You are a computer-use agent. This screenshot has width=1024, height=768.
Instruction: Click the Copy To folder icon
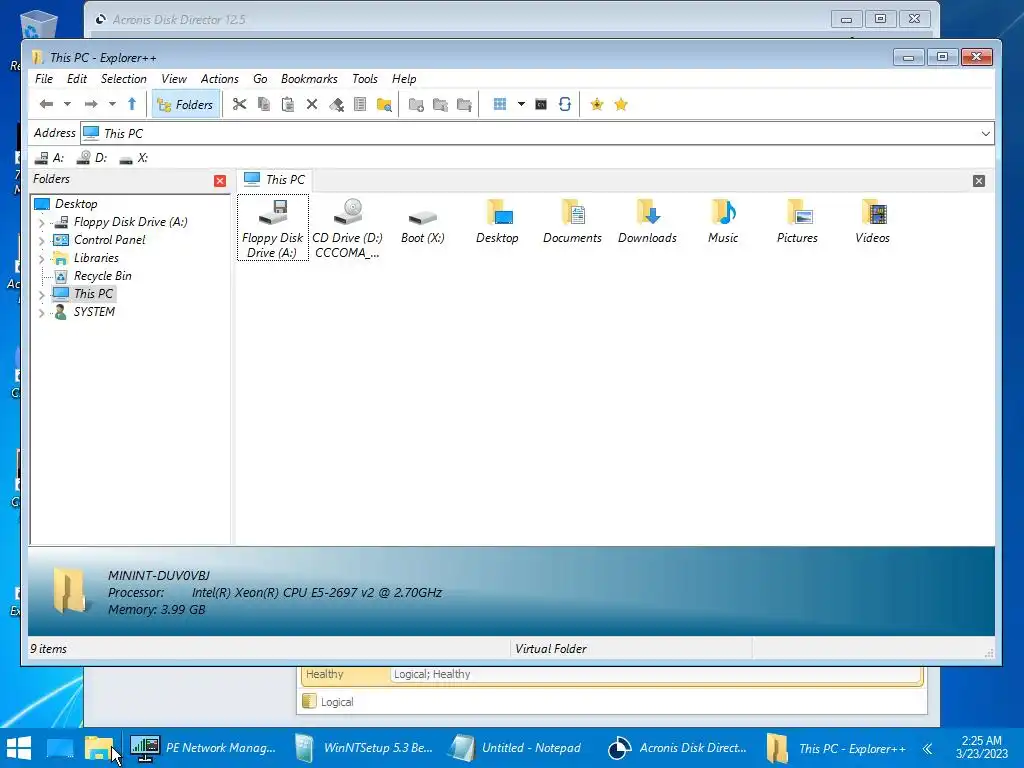tap(440, 104)
